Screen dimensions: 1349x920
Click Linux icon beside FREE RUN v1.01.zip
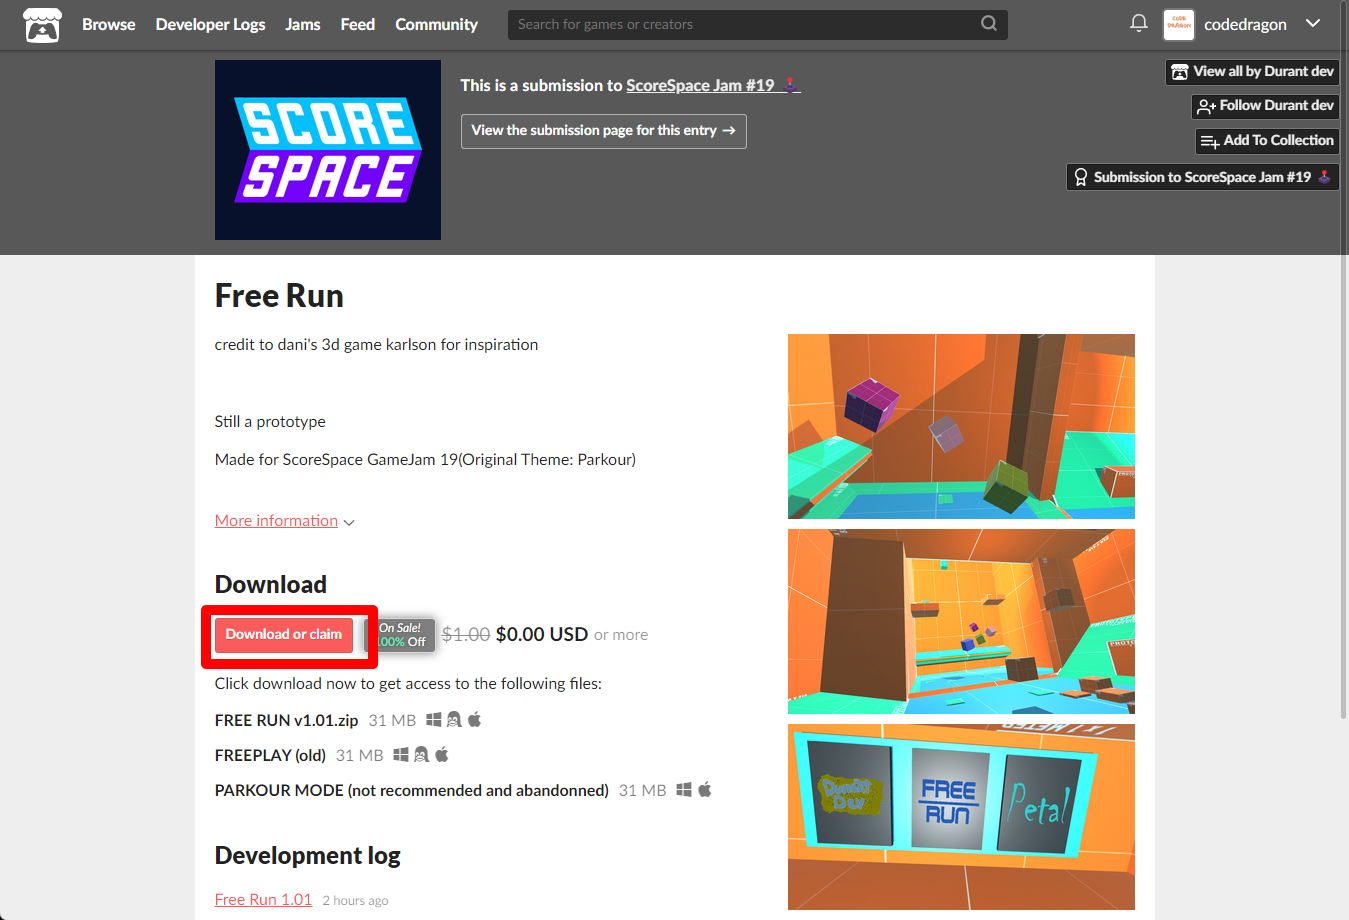point(454,720)
